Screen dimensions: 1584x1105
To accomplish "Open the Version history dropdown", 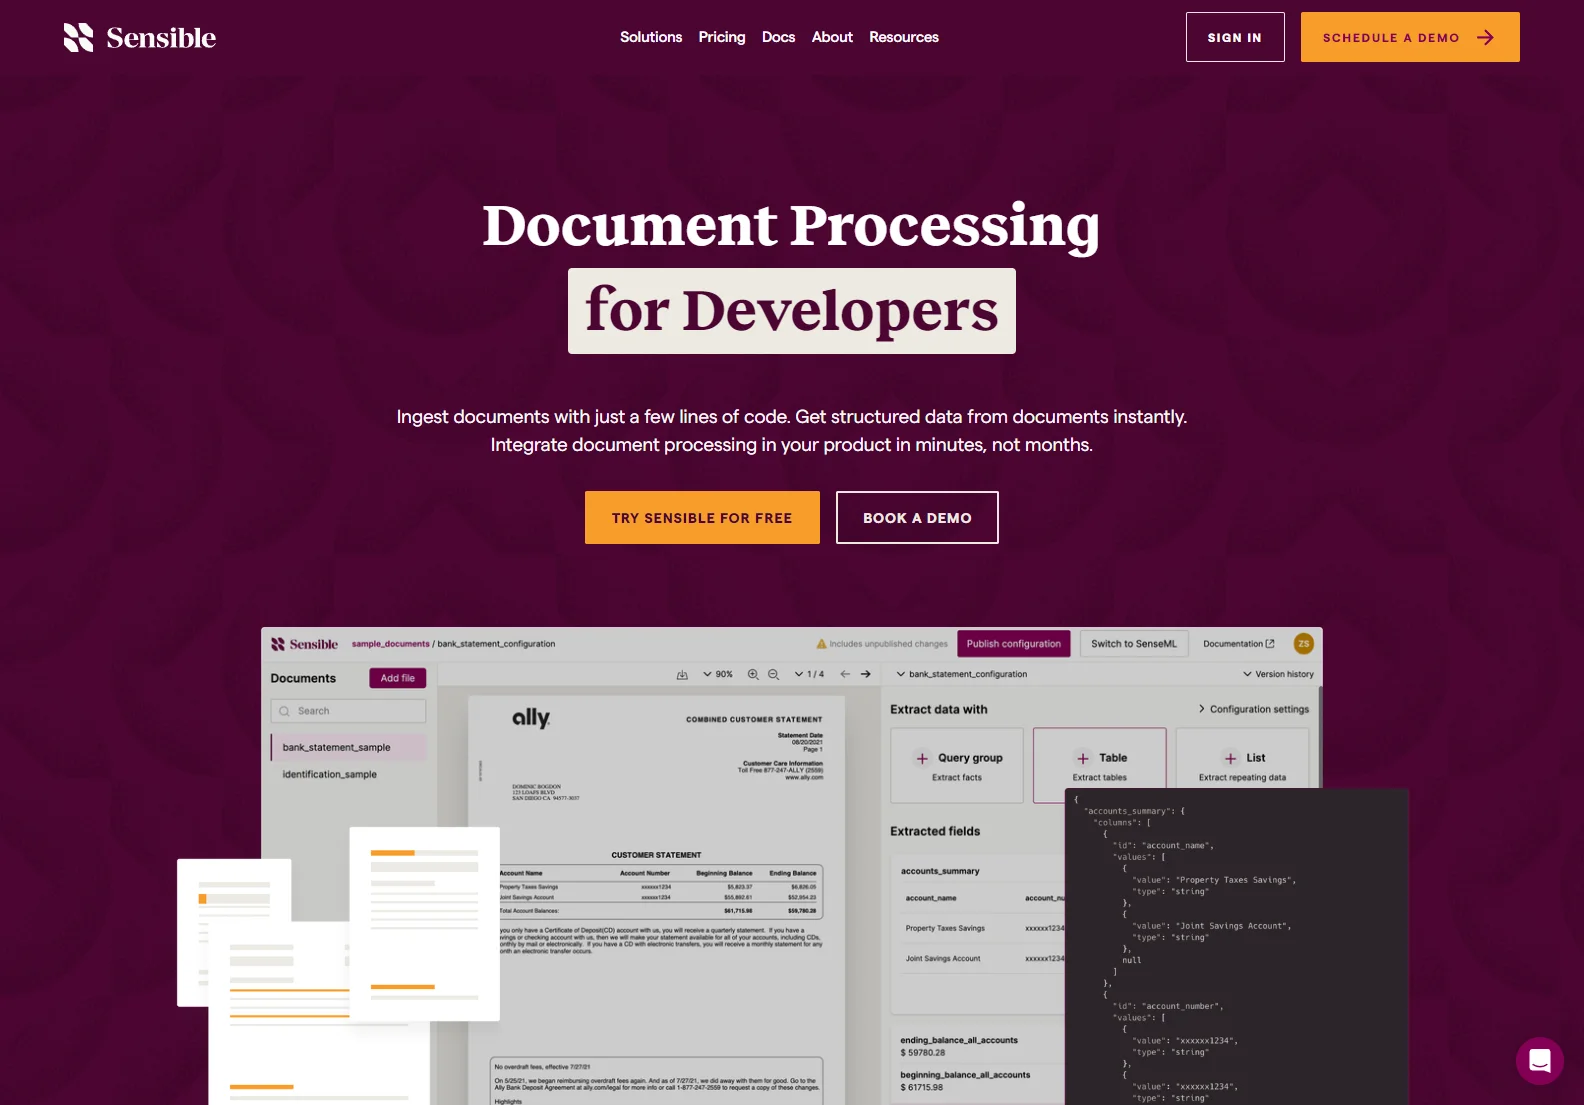I will 1278,674.
